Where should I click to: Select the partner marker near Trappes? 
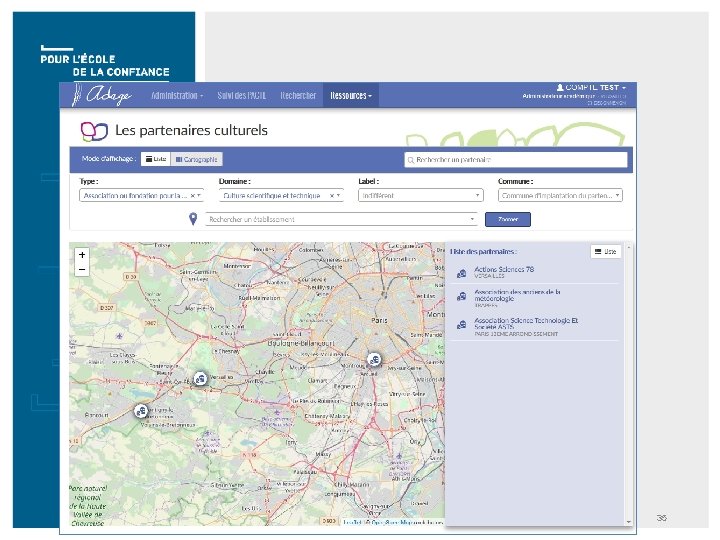pyautogui.click(x=141, y=411)
